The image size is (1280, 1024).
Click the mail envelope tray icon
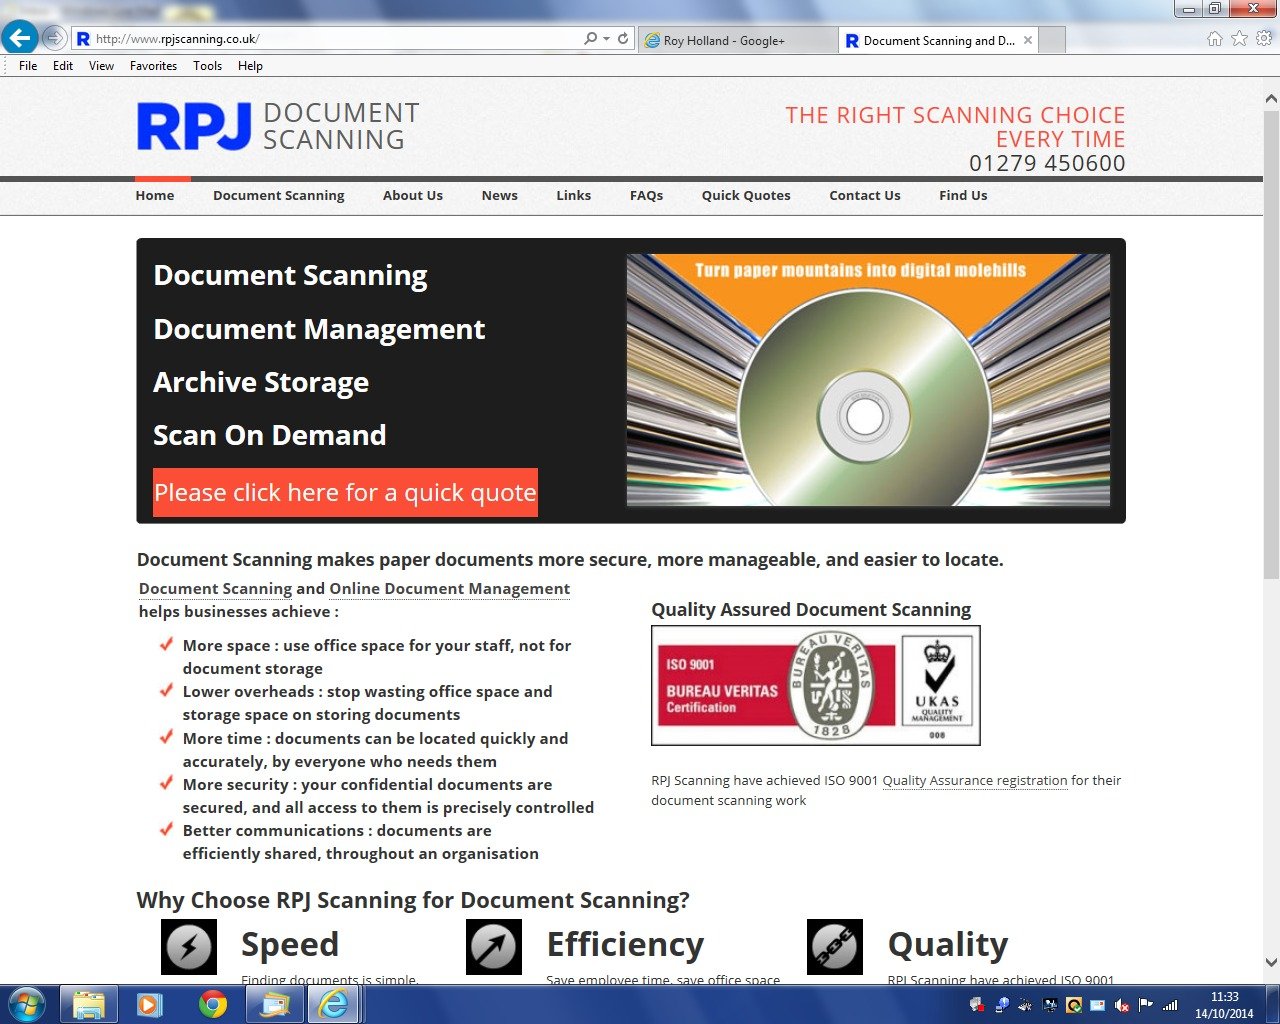coord(1098,1005)
